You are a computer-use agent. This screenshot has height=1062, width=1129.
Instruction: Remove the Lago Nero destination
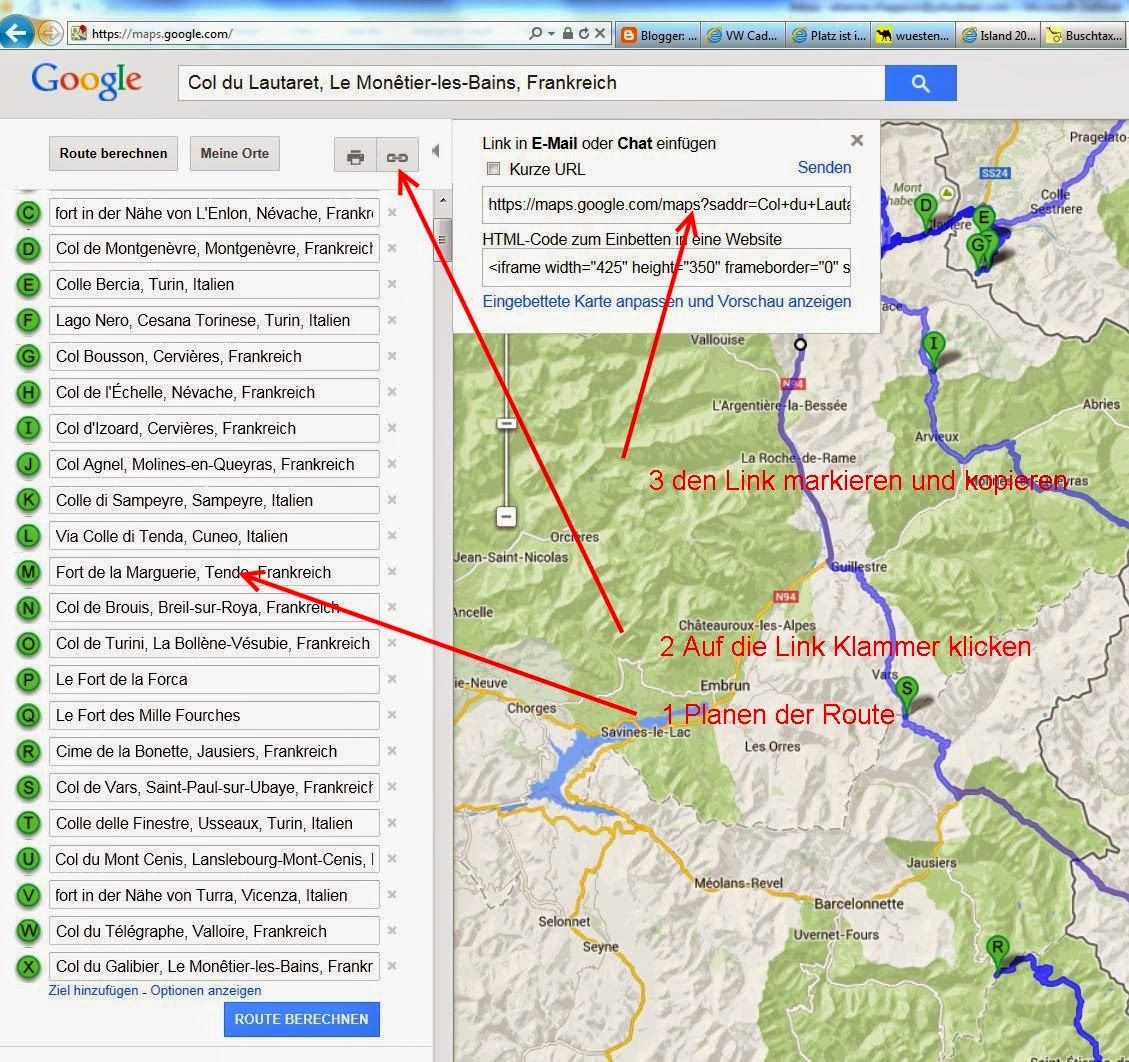392,320
